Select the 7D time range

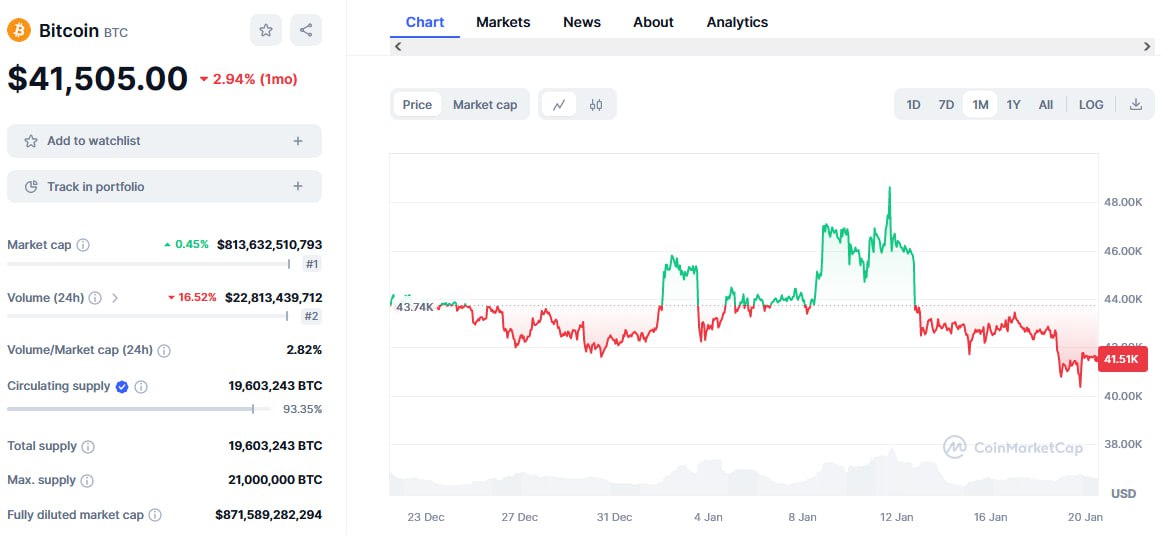coord(946,104)
